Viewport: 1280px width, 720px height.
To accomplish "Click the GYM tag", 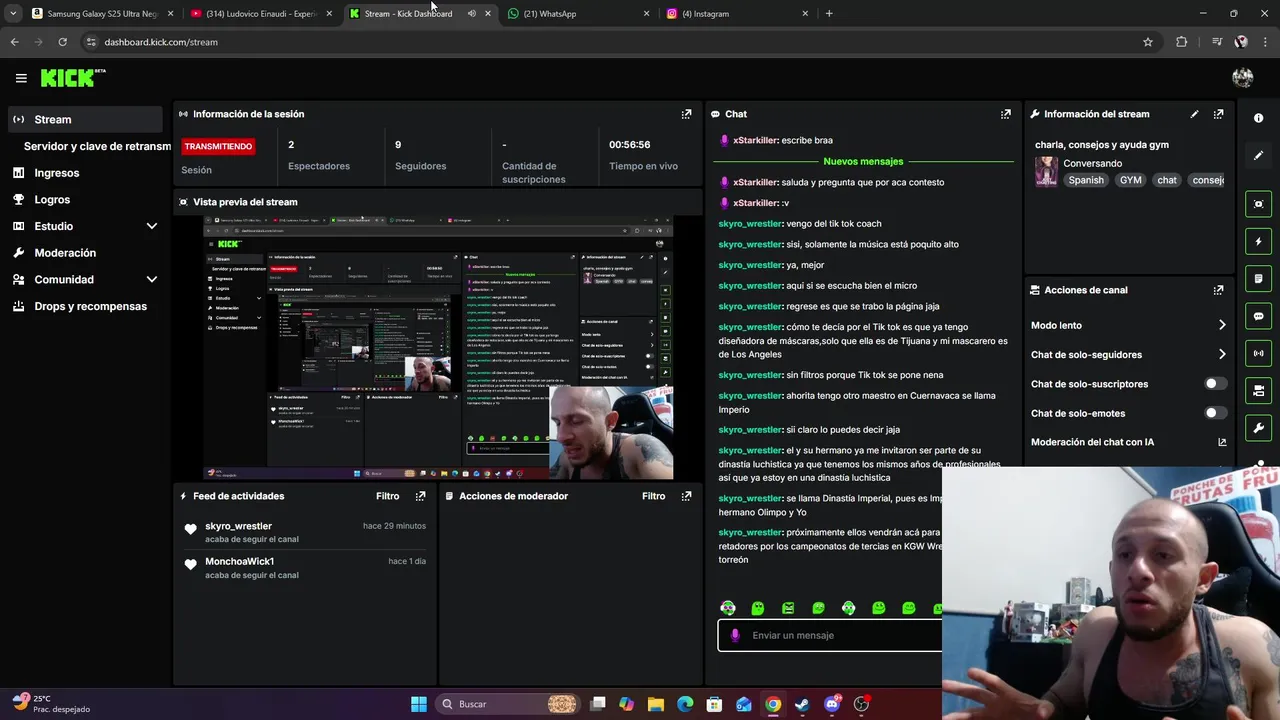I will 1130,180.
